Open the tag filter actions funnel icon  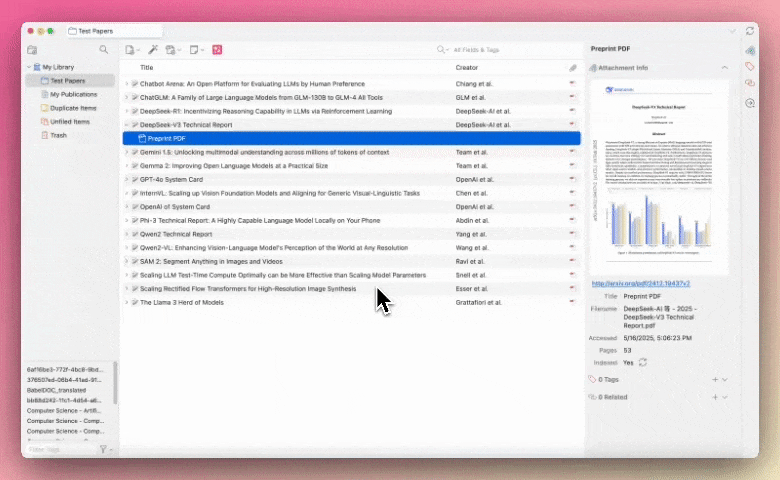pyautogui.click(x=104, y=449)
